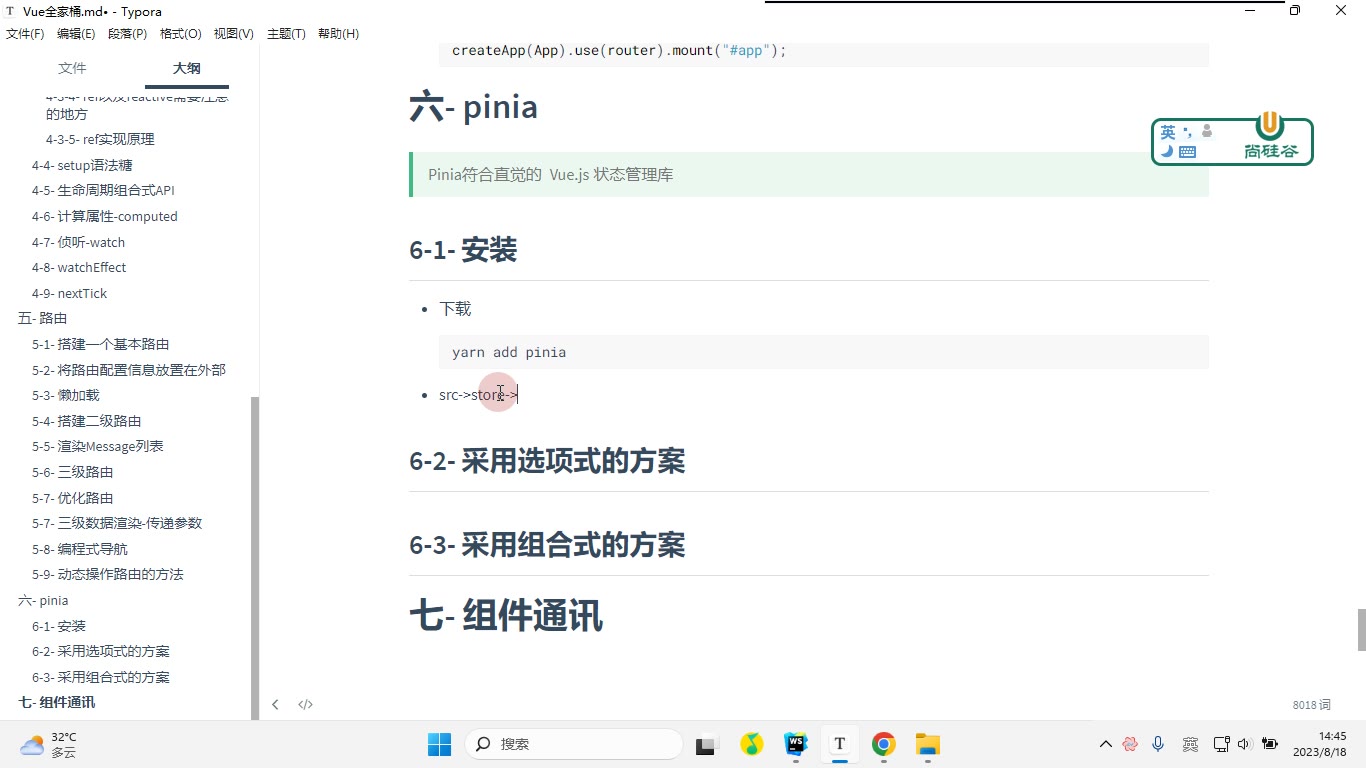Viewport: 1366px width, 768px height.
Task: Jump to outline item 4-6- 计算属性-computed
Action: tap(104, 216)
